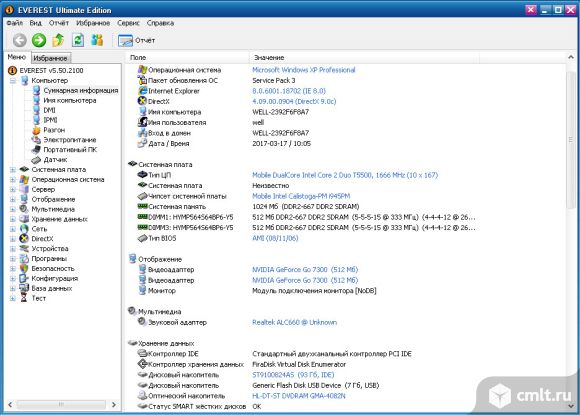
Task: Click the vertical scrollbar down arrow
Action: (x=571, y=406)
